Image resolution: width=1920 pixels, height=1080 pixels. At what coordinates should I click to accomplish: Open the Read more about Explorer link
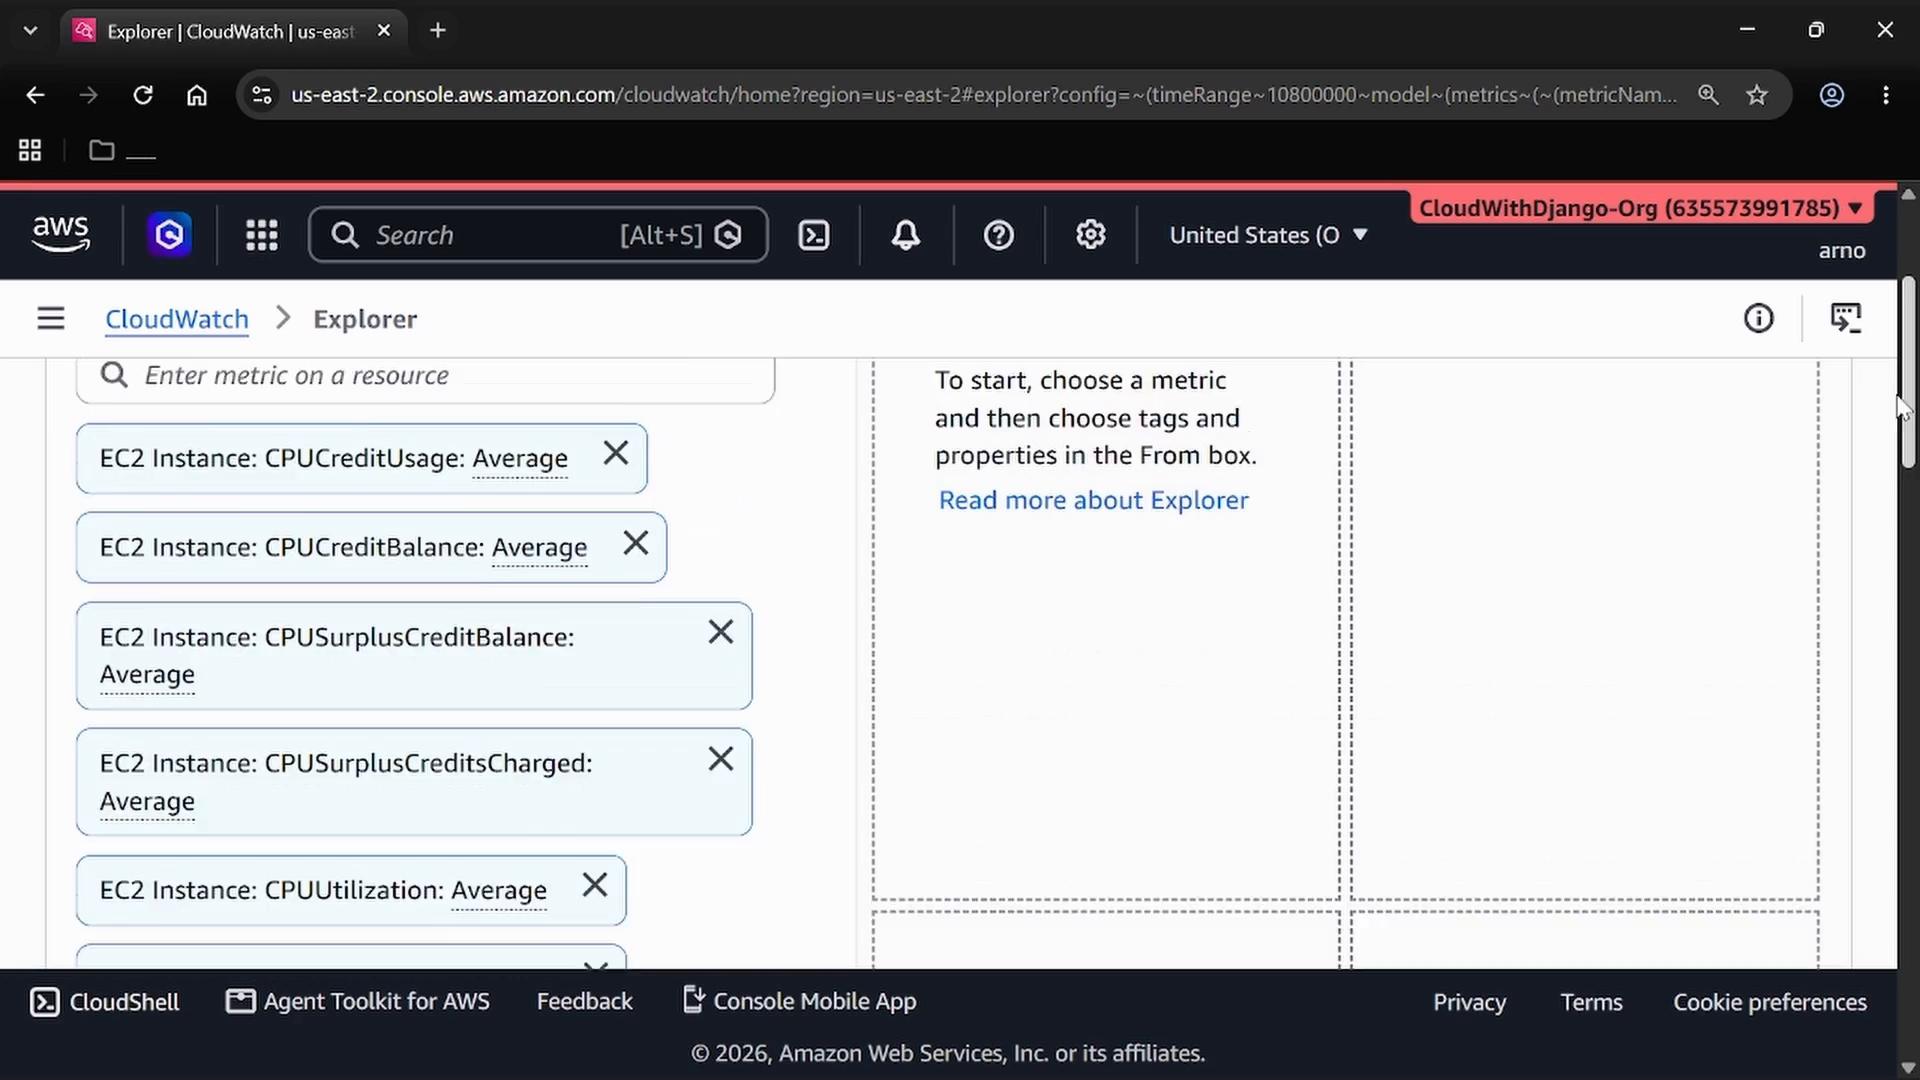pos(1093,501)
